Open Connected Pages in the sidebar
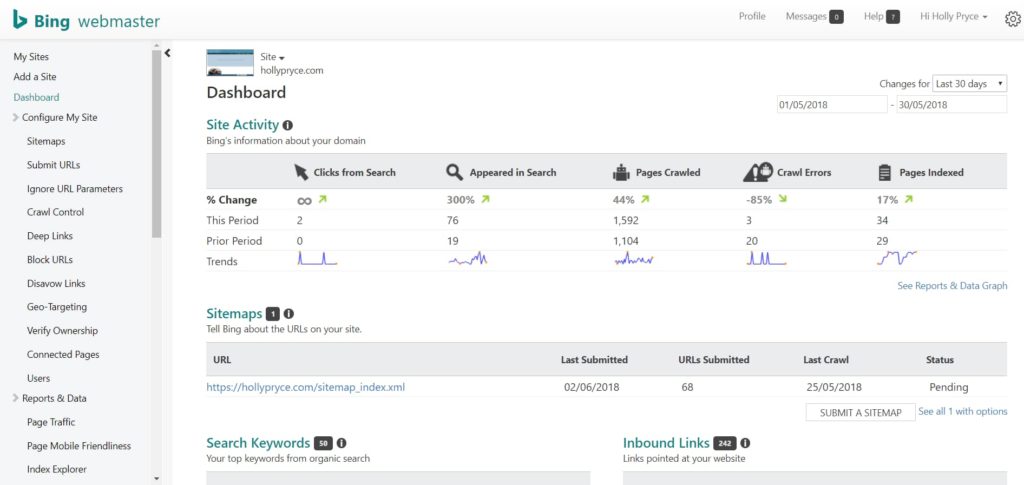Screen dimensions: 1024x485 (x=63, y=354)
